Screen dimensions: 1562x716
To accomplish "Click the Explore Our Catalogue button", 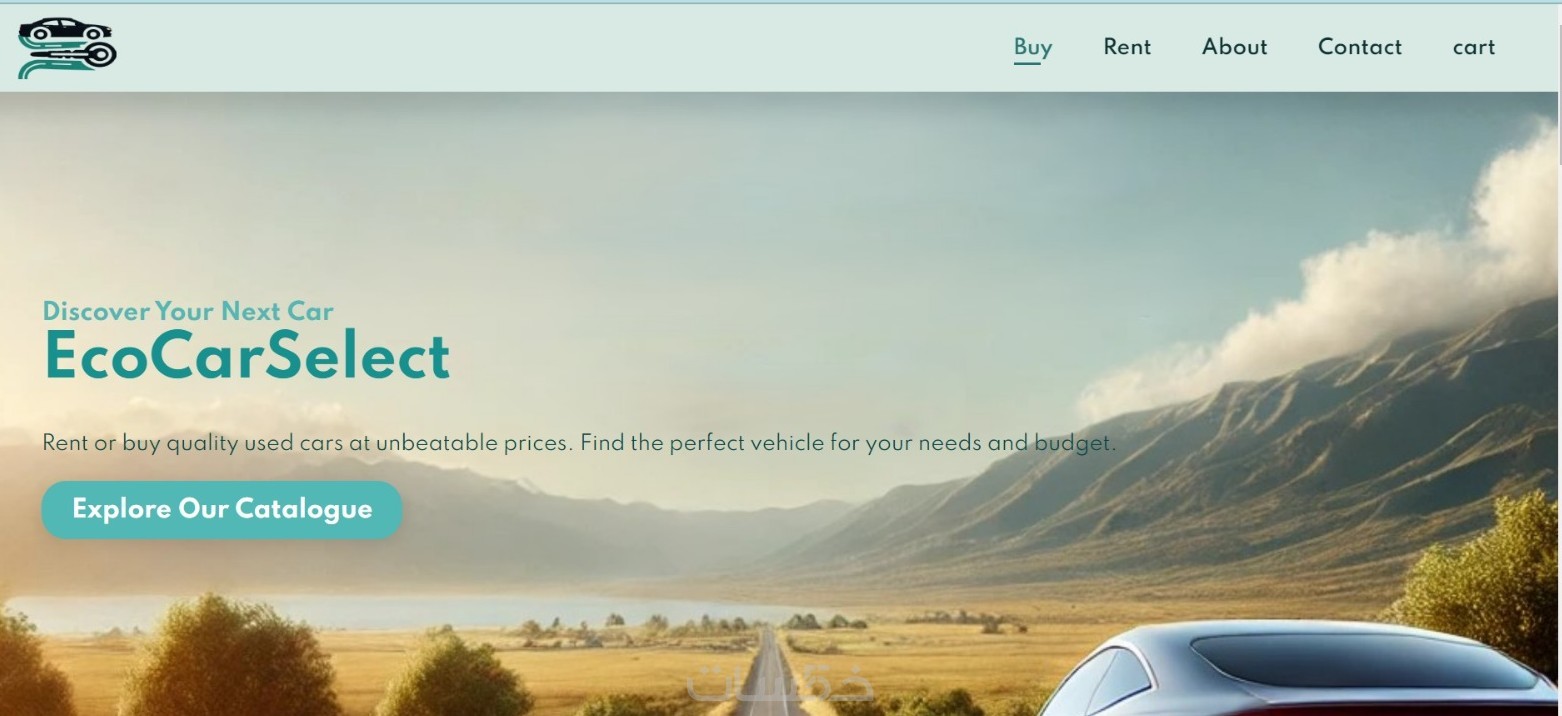I will click(x=222, y=510).
